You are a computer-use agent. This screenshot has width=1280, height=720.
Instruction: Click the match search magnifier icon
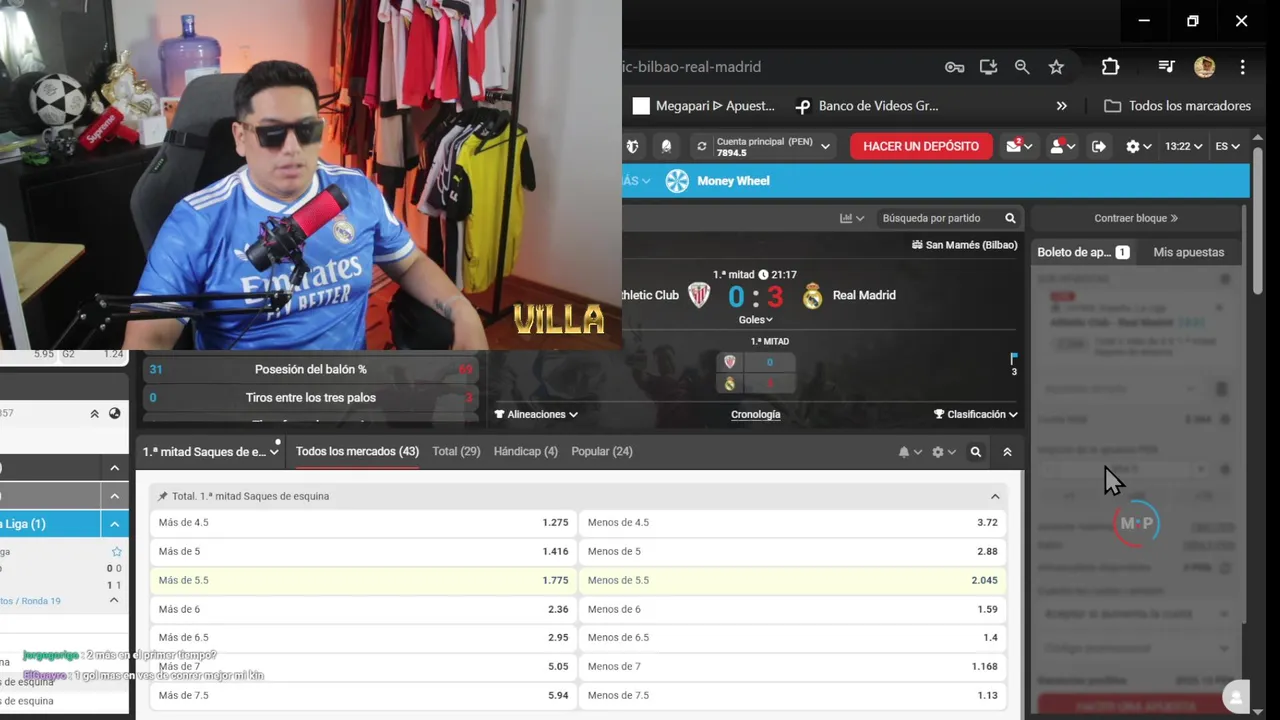tap(1010, 218)
